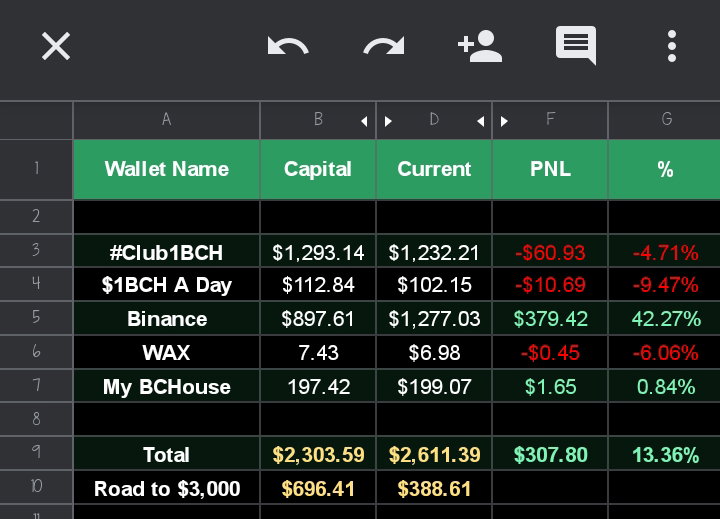Show hidden column using arrow before F

[504, 121]
